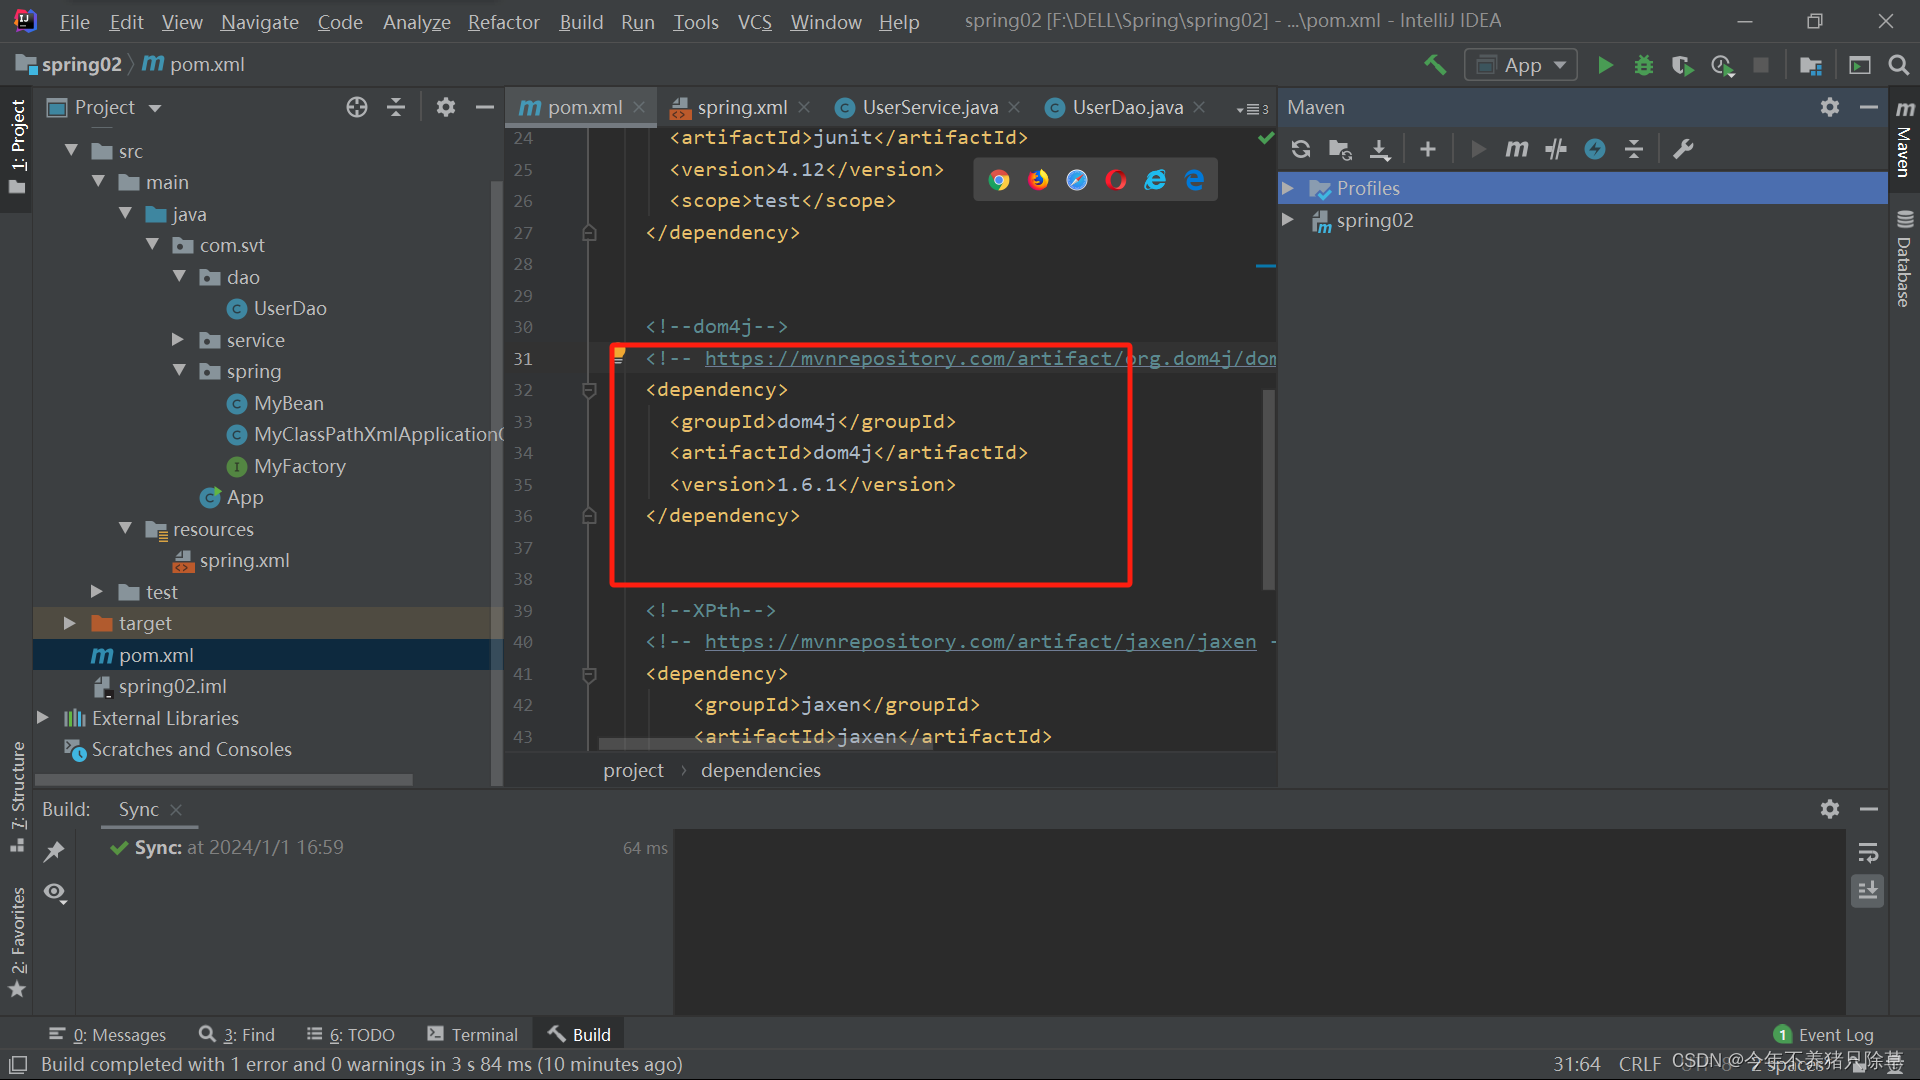Expand the Profiles node in Maven panel
The image size is (1920, 1080).
[1288, 188]
